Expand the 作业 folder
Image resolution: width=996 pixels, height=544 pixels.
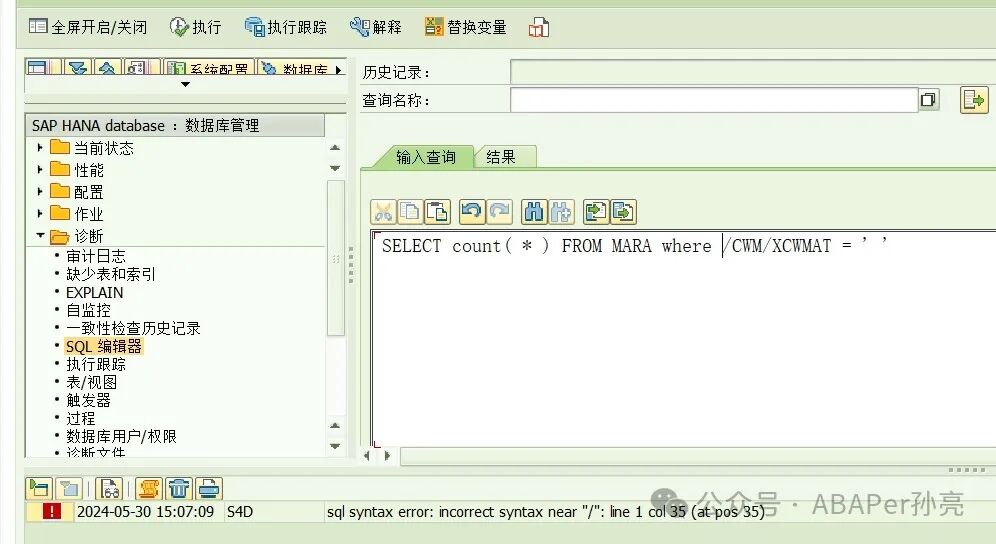tap(40, 214)
